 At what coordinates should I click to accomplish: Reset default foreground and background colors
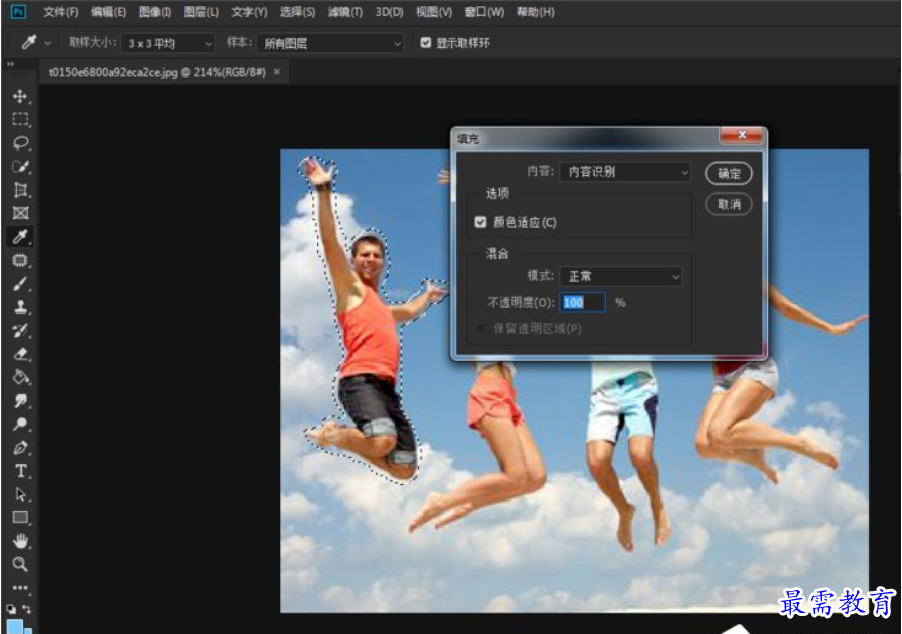point(11,609)
